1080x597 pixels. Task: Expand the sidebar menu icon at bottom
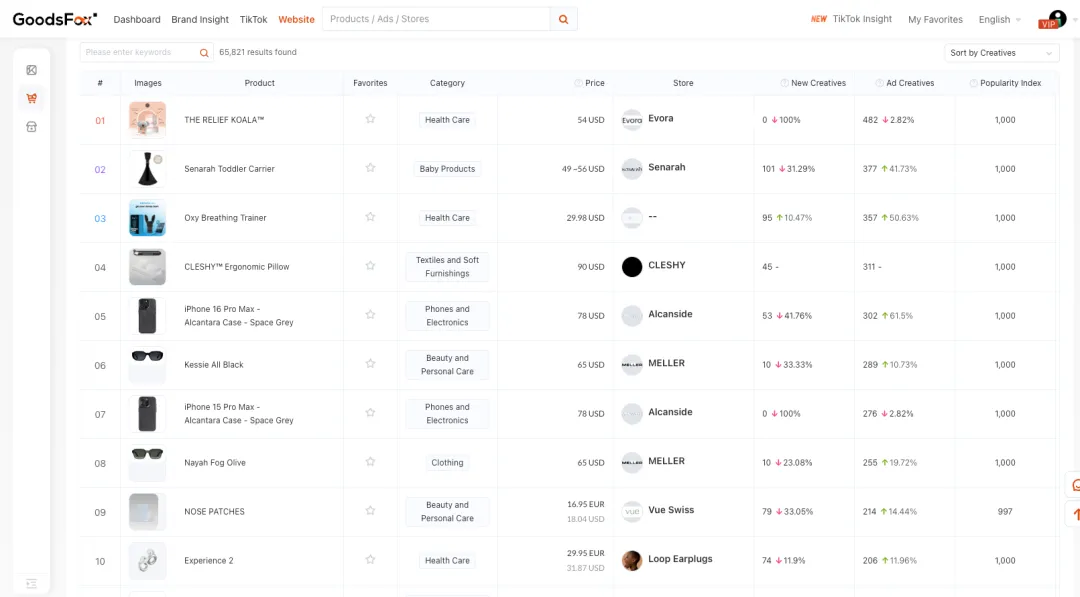[32, 584]
